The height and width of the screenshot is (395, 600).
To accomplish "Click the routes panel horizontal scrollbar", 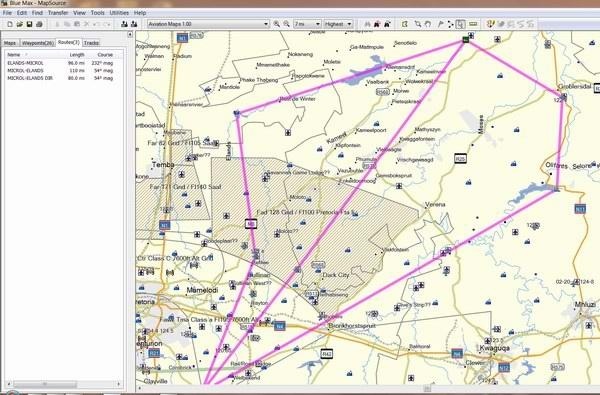I will coord(64,384).
